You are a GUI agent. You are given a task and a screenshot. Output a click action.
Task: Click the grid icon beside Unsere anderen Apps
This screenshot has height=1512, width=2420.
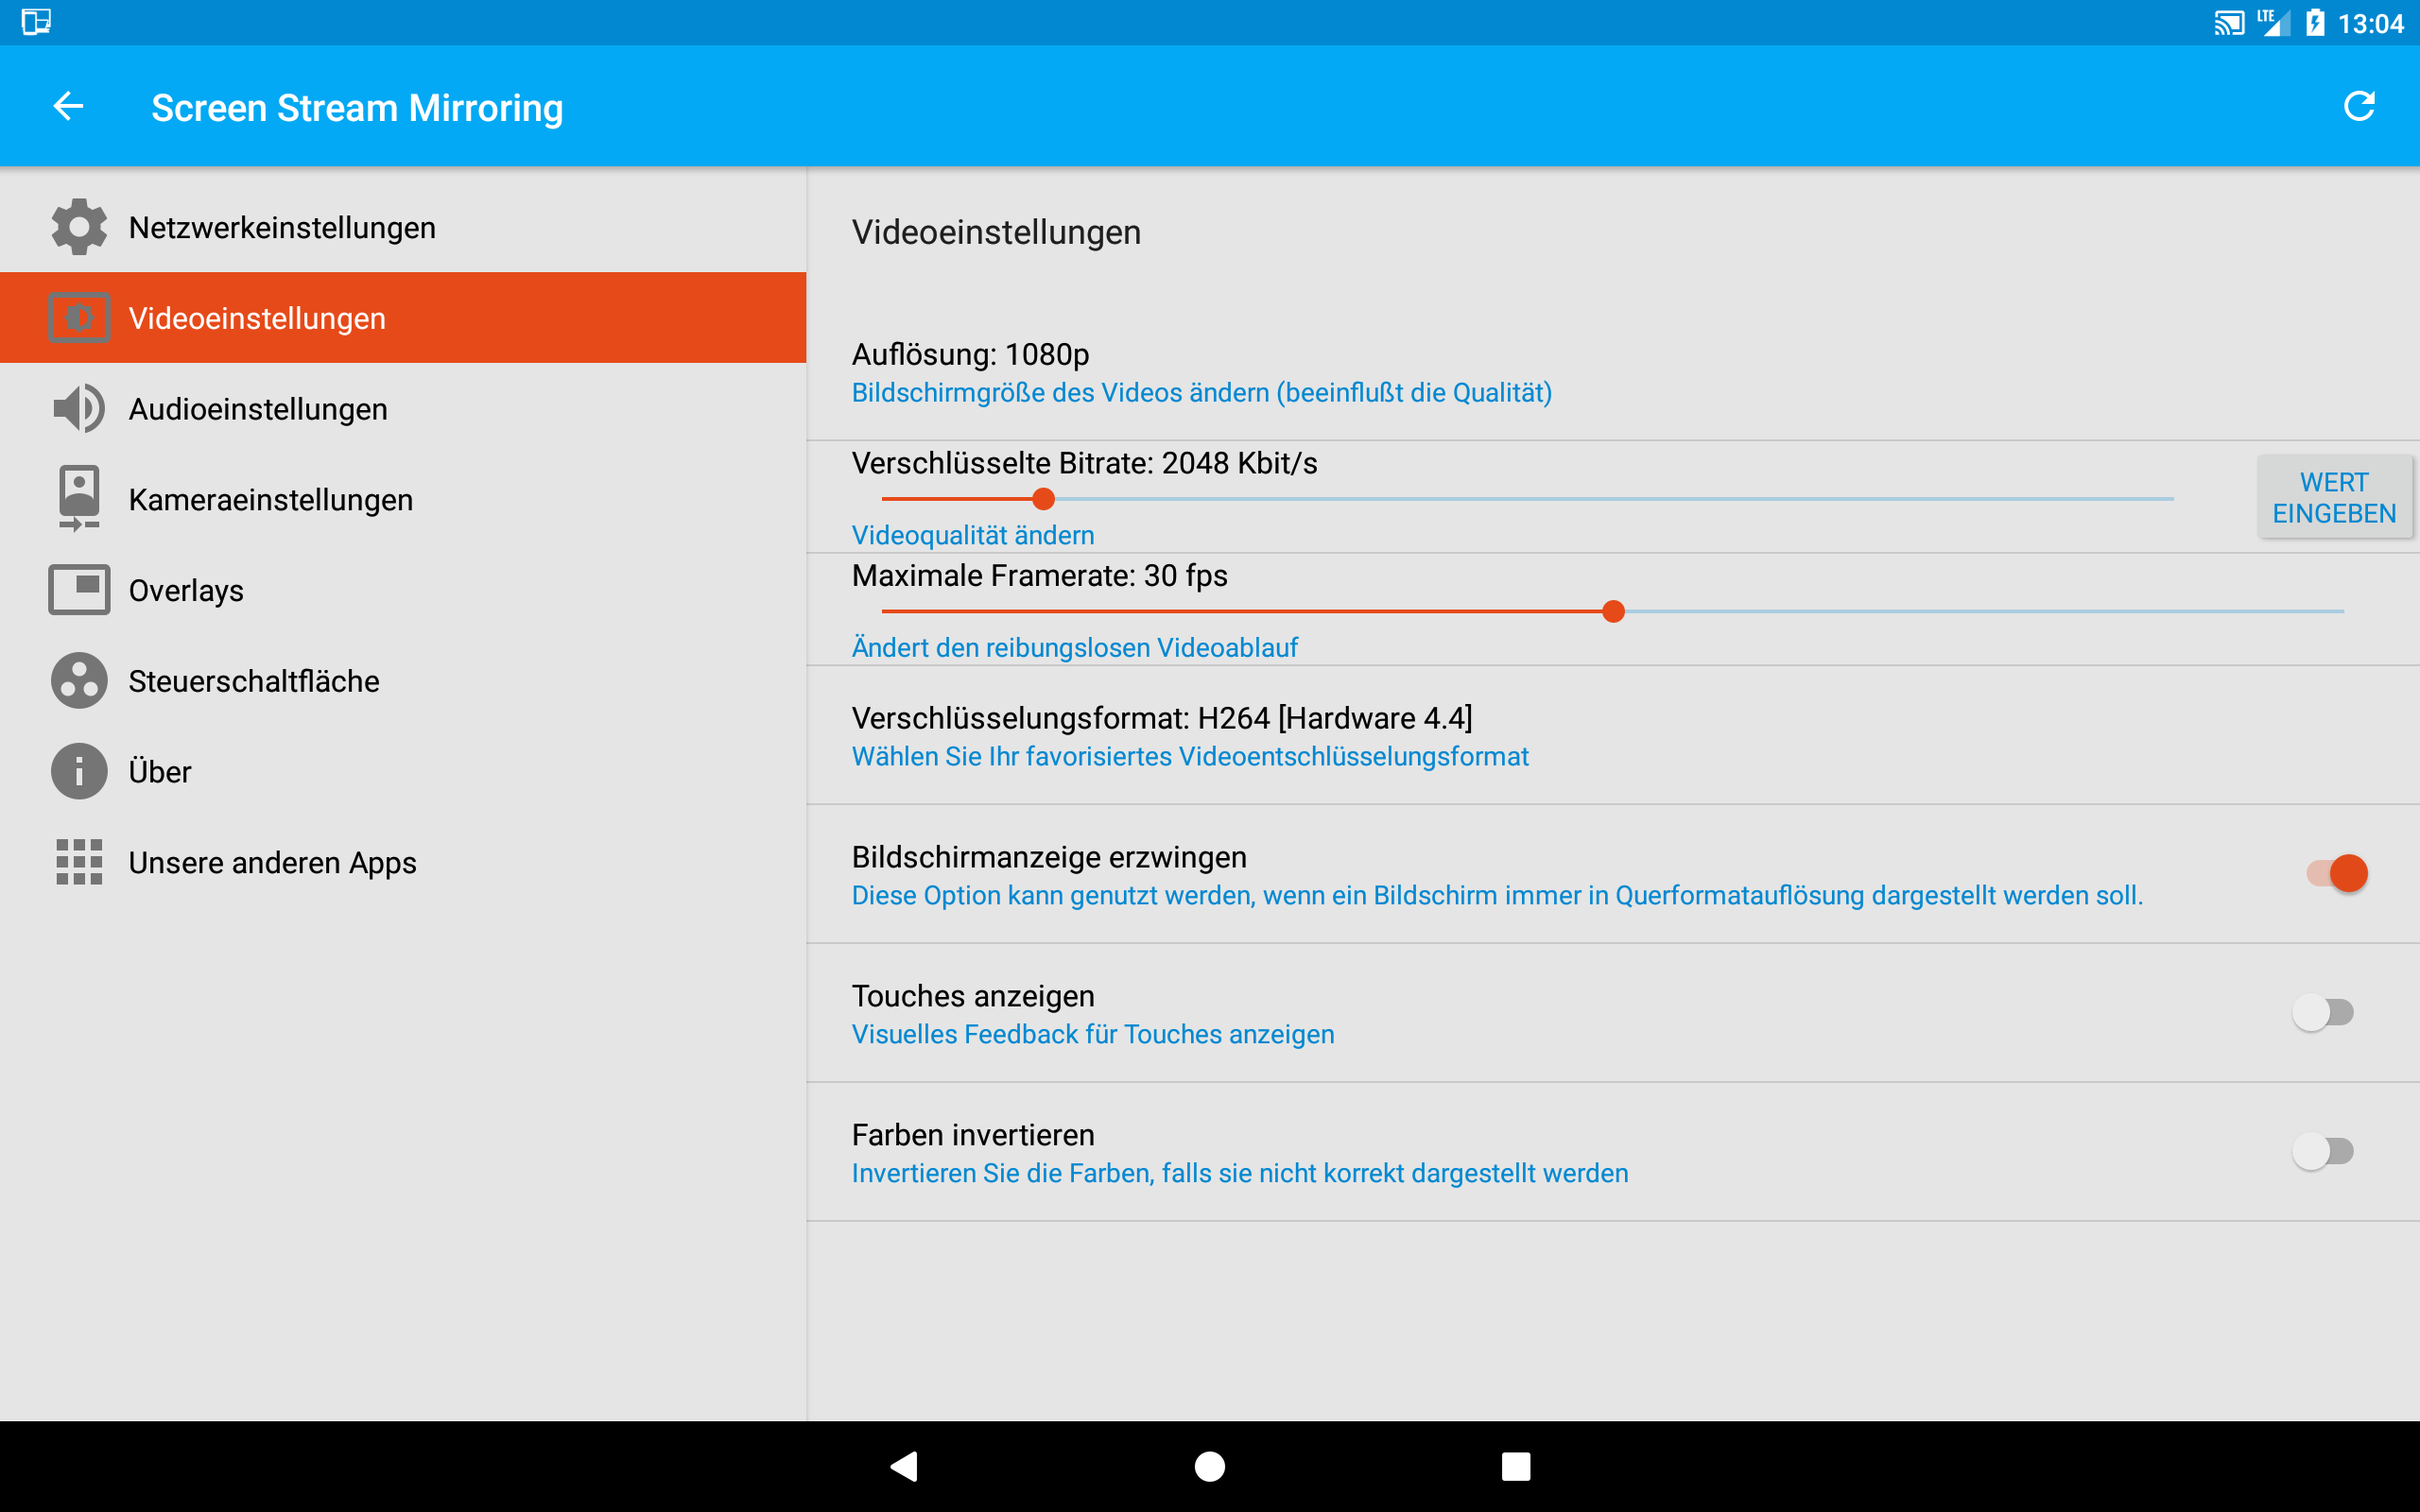click(x=79, y=862)
